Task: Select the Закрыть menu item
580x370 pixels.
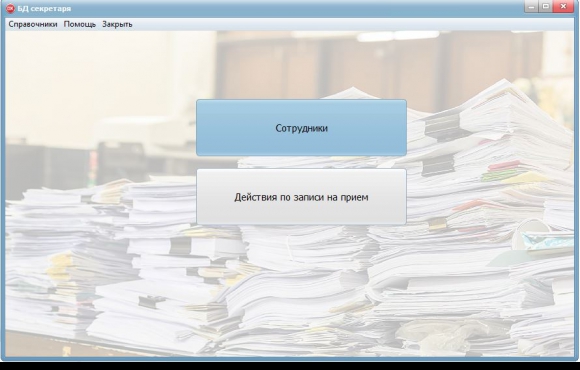Action: (x=117, y=24)
